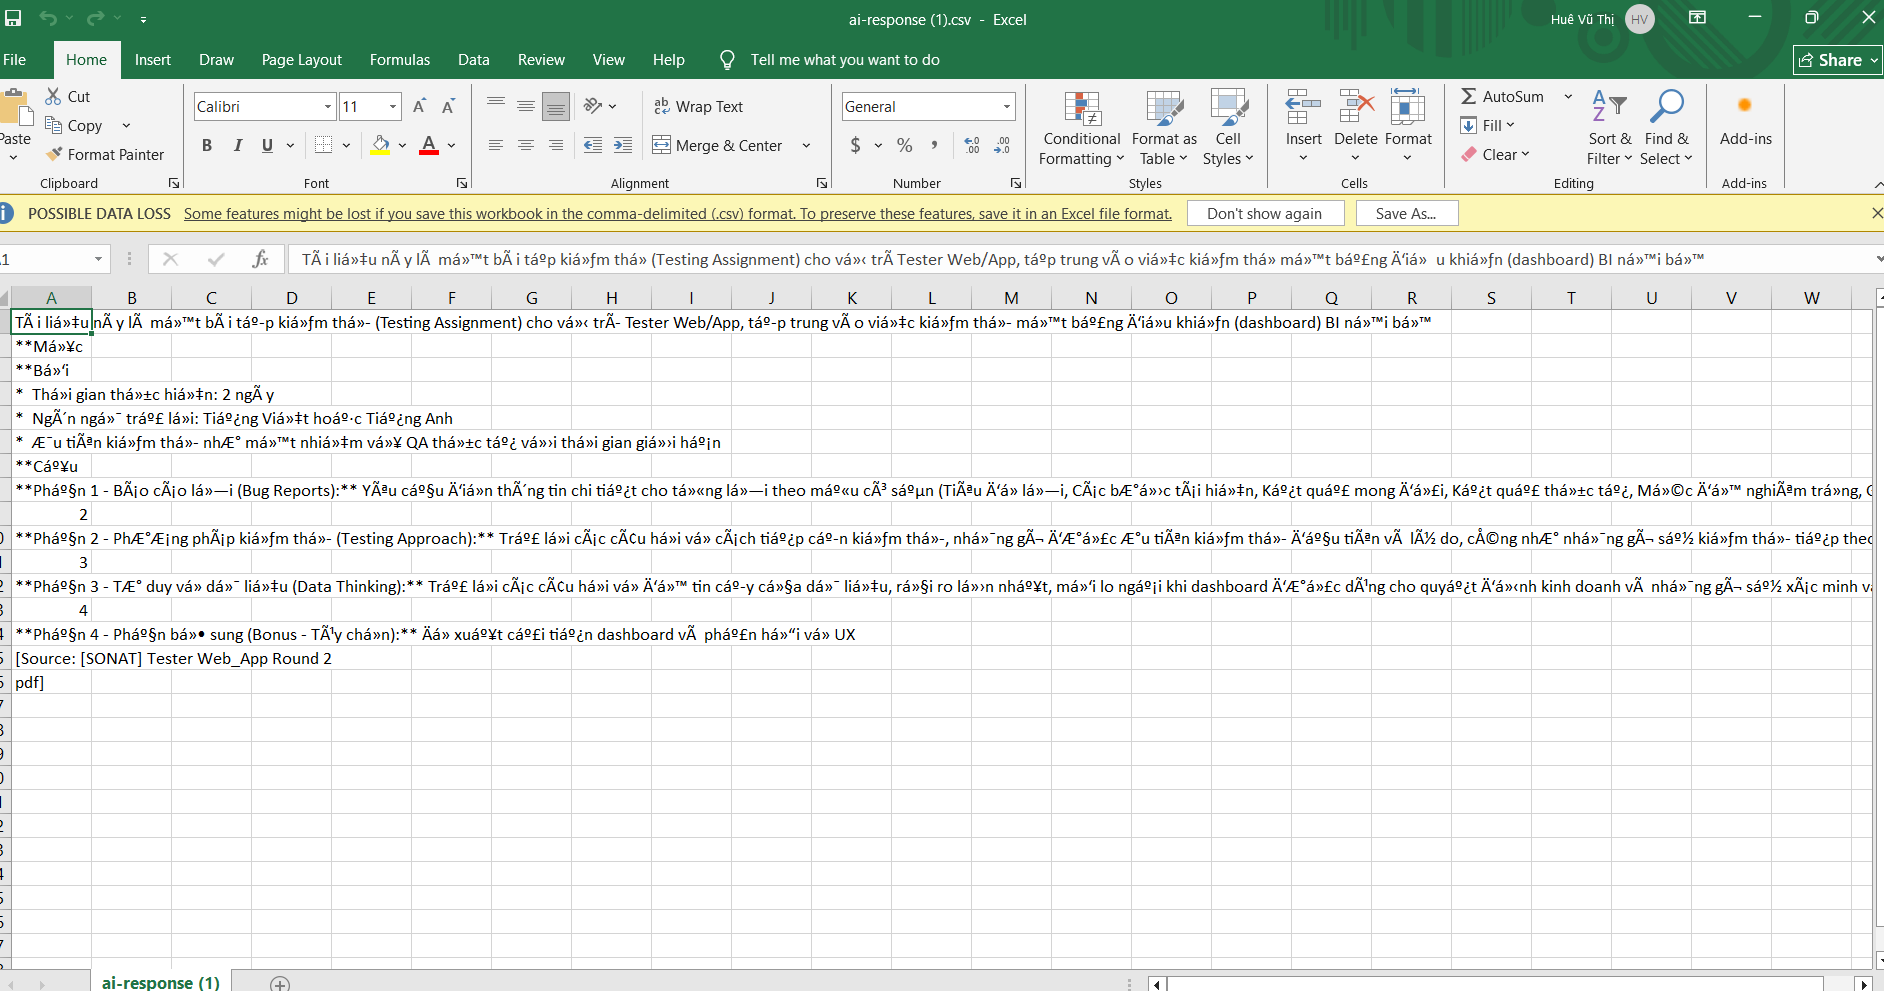Open the Page Layout tab

tap(301, 60)
